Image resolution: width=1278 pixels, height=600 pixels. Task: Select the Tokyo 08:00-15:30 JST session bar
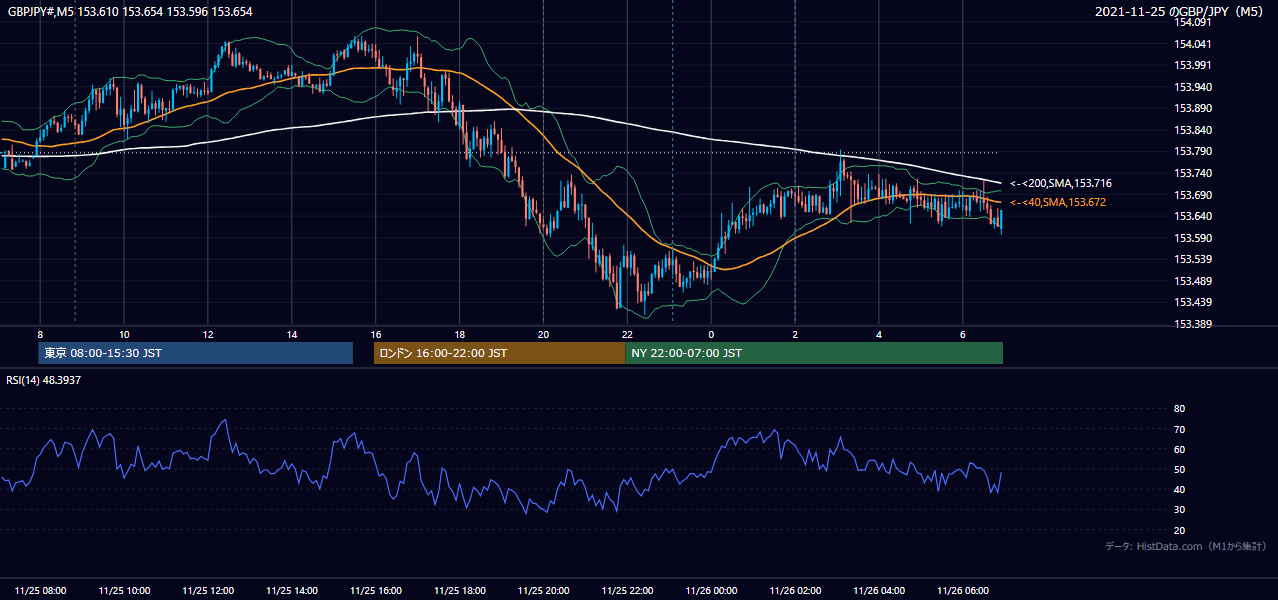pos(195,353)
